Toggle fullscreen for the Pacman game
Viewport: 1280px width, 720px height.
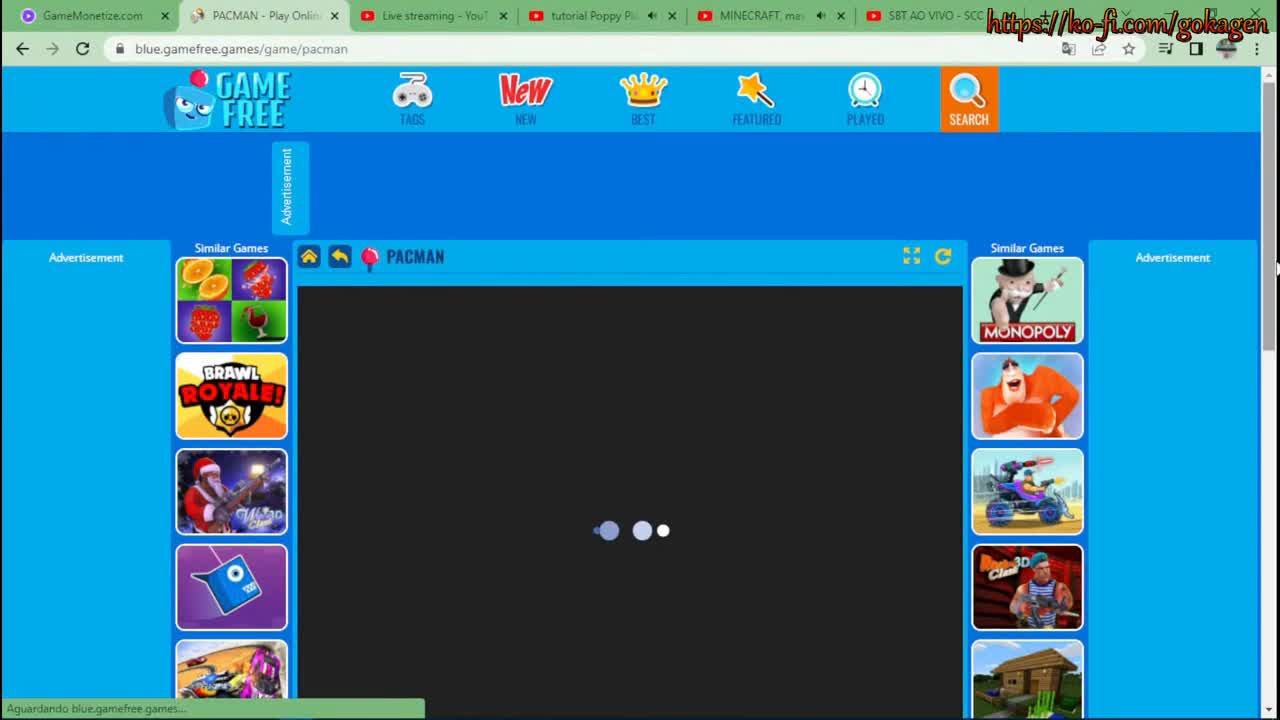(911, 257)
